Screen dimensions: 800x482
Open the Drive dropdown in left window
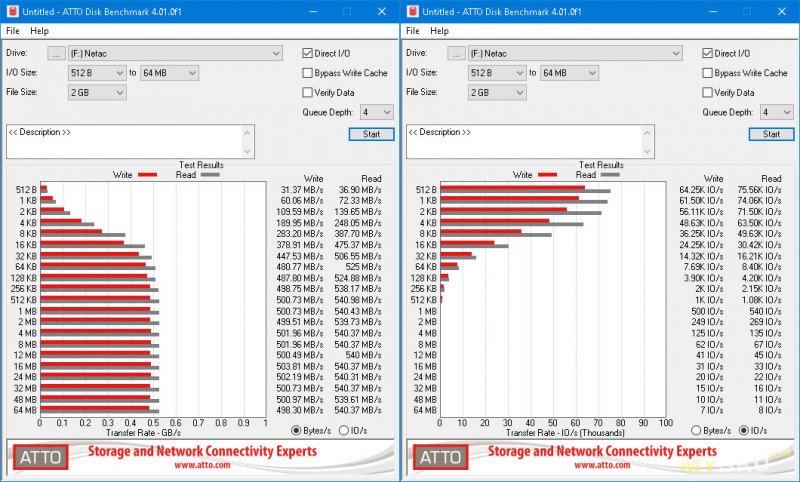175,53
